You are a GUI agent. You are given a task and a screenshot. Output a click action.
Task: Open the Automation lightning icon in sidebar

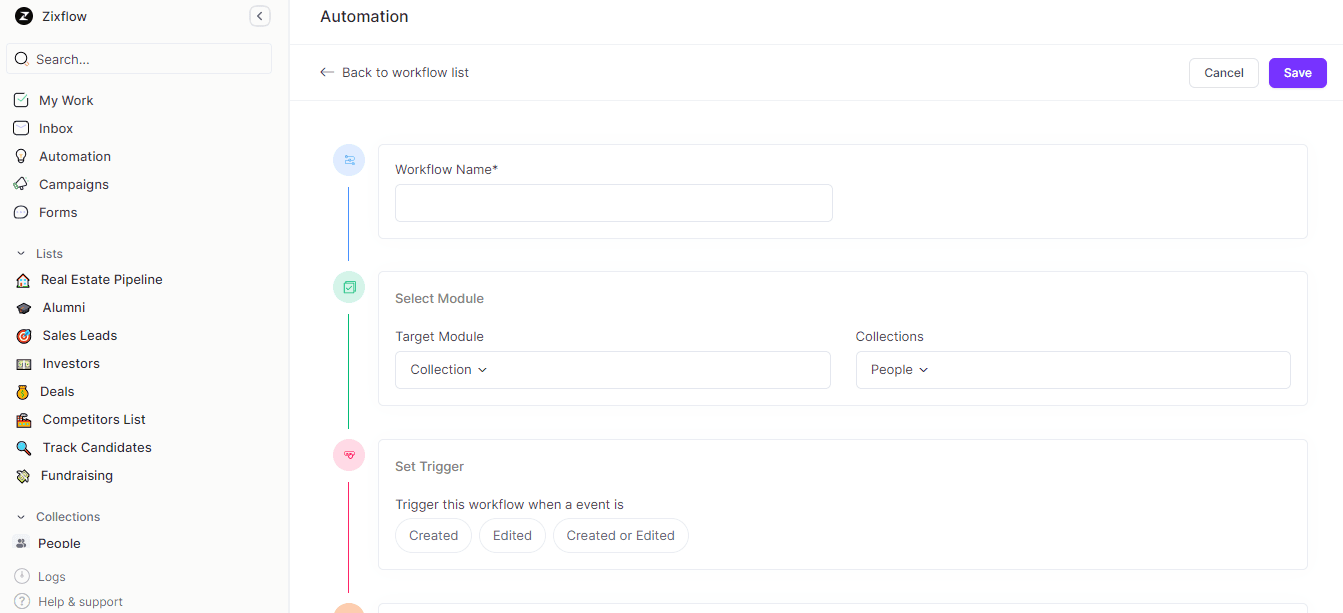click(20, 156)
